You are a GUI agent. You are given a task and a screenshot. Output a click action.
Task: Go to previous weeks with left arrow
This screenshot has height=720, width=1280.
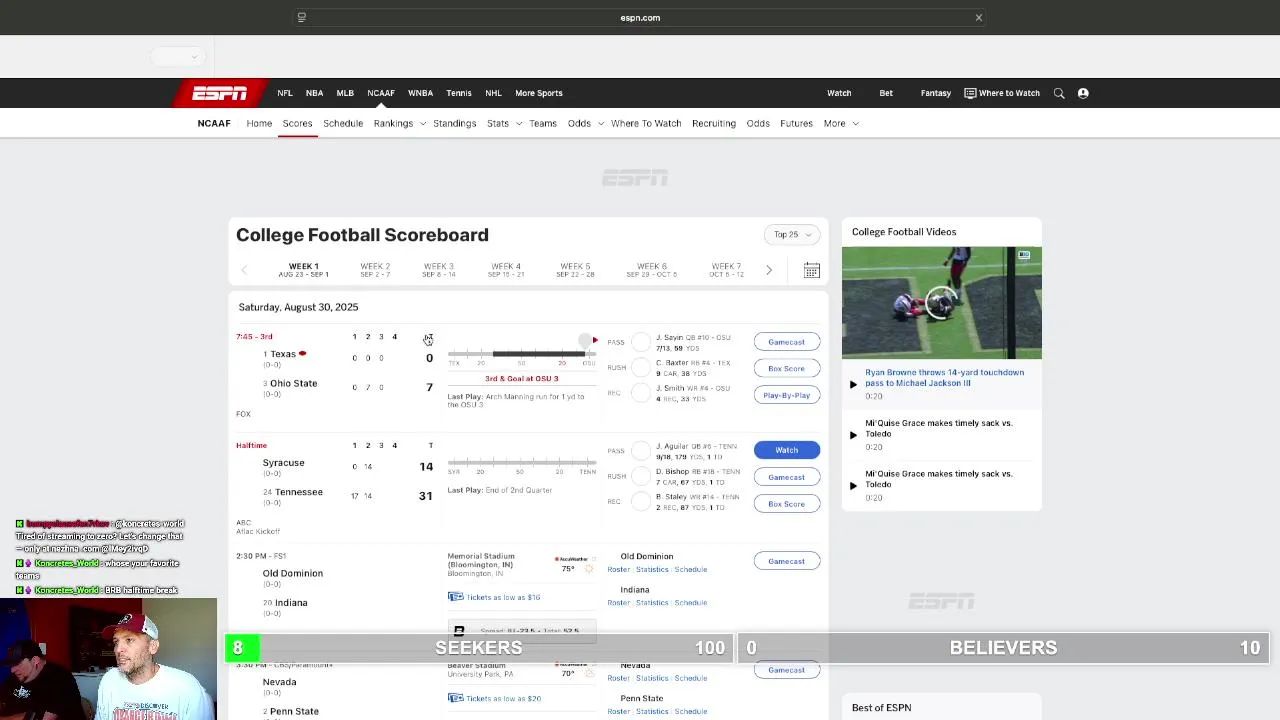[x=245, y=270]
